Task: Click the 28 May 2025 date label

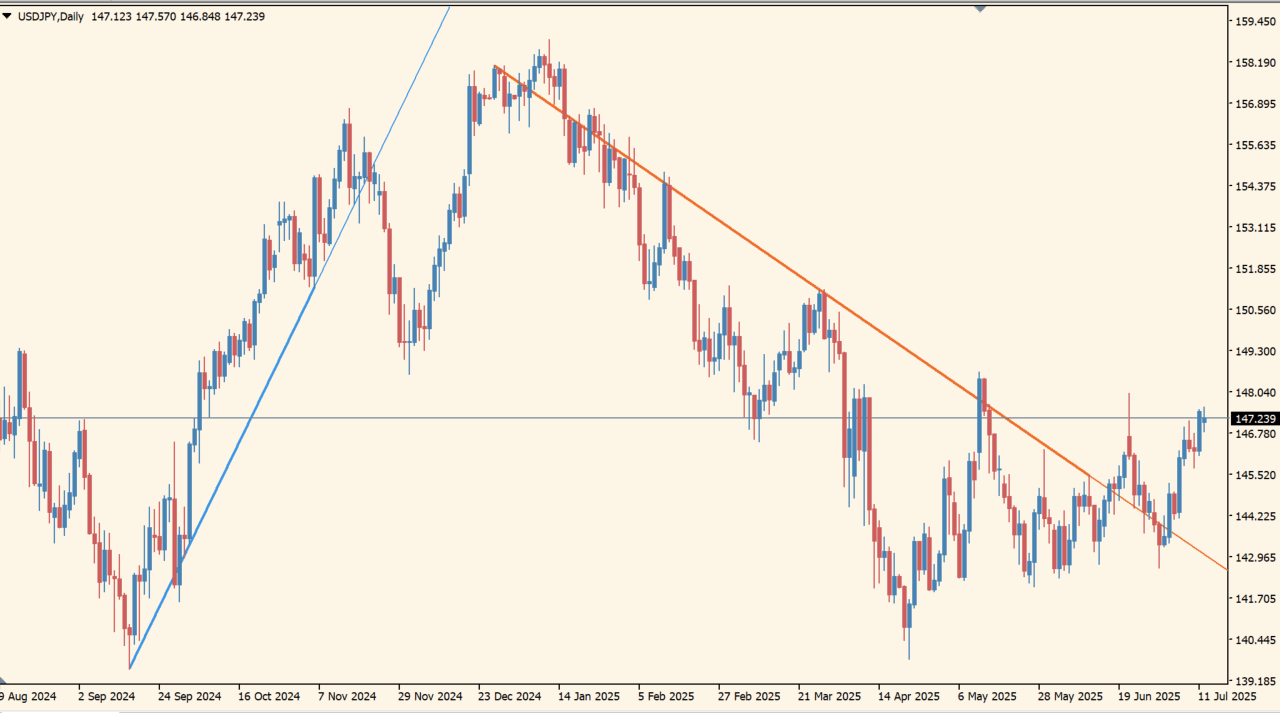Action: [1069, 696]
